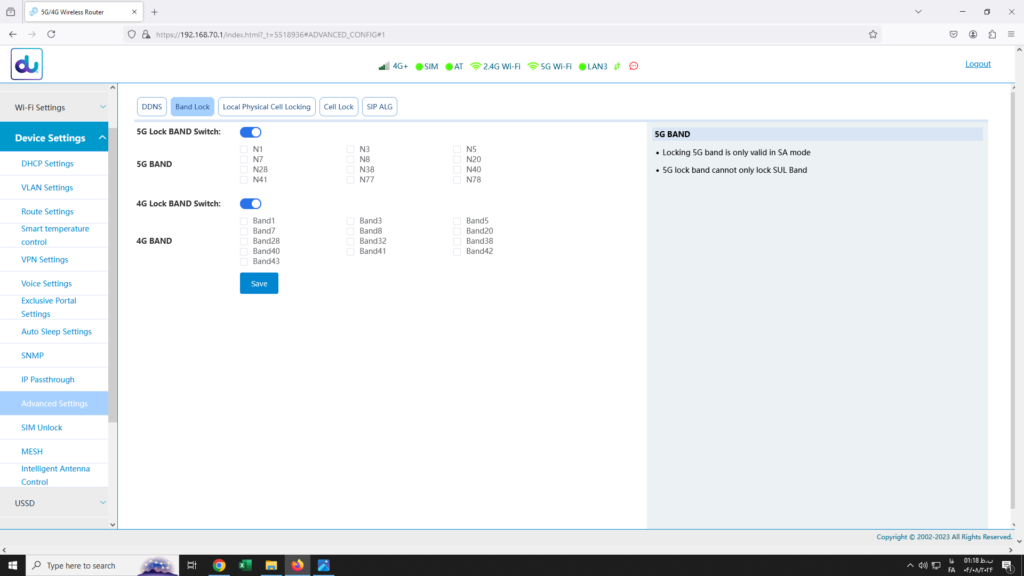Image resolution: width=1024 pixels, height=576 pixels.
Task: Click the 4G+ signal strength icon
Action: point(383,66)
